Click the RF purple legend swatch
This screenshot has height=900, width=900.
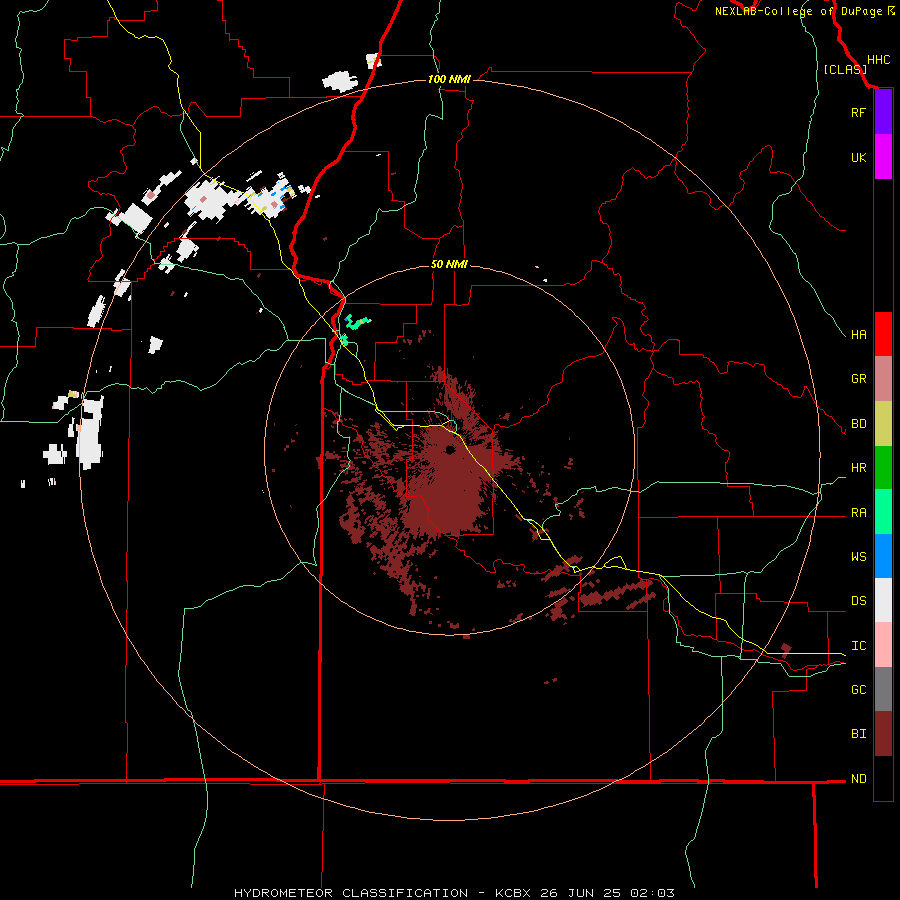(x=883, y=112)
